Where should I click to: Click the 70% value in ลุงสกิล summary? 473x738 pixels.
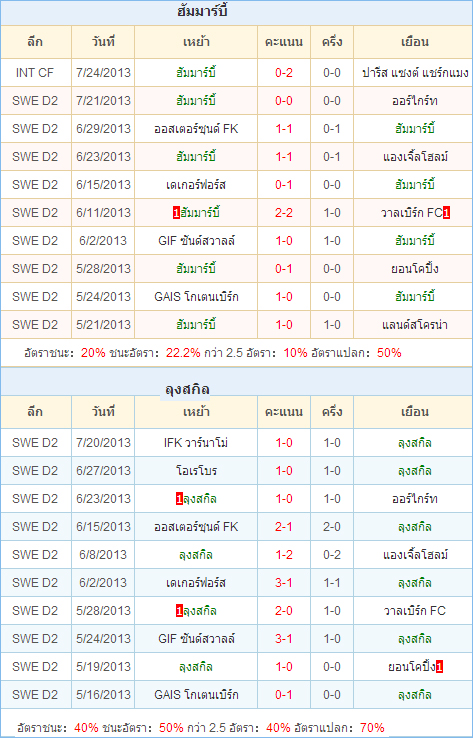coord(372,727)
